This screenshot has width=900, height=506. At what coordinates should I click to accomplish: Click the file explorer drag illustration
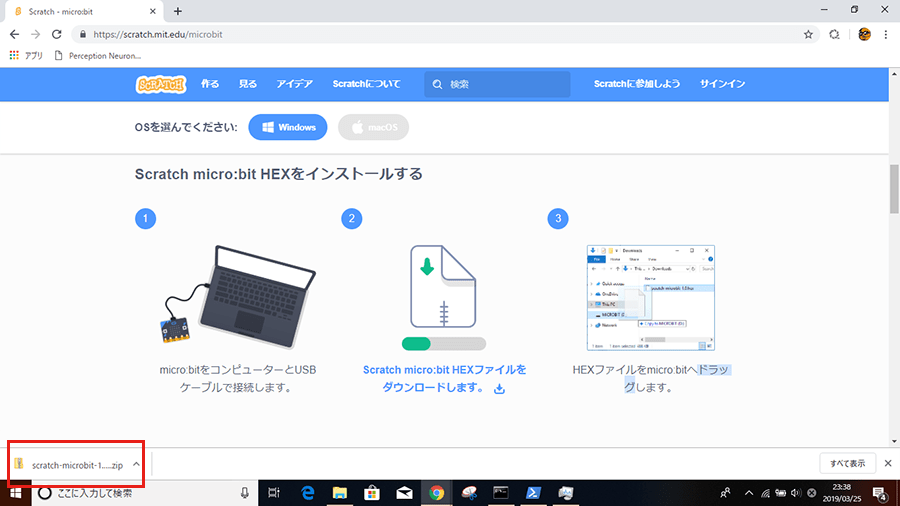pos(650,298)
